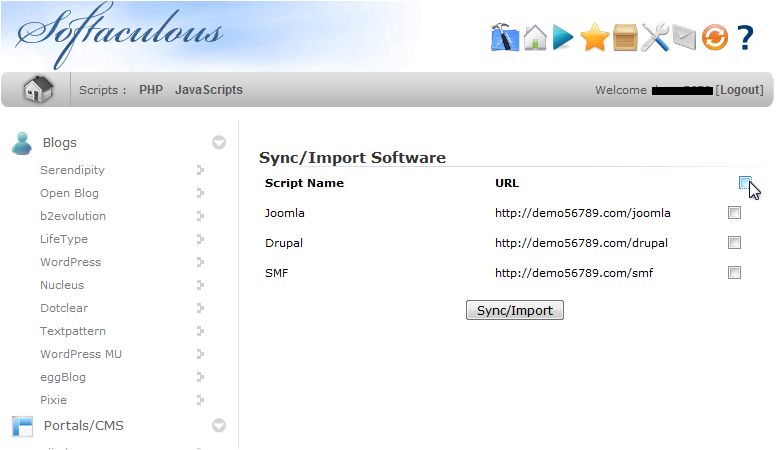Open the Dotclear script link

64,308
